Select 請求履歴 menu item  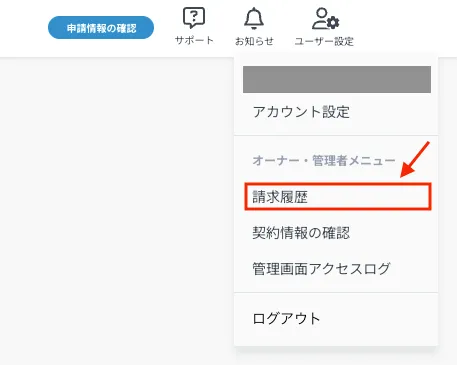pyautogui.click(x=280, y=197)
